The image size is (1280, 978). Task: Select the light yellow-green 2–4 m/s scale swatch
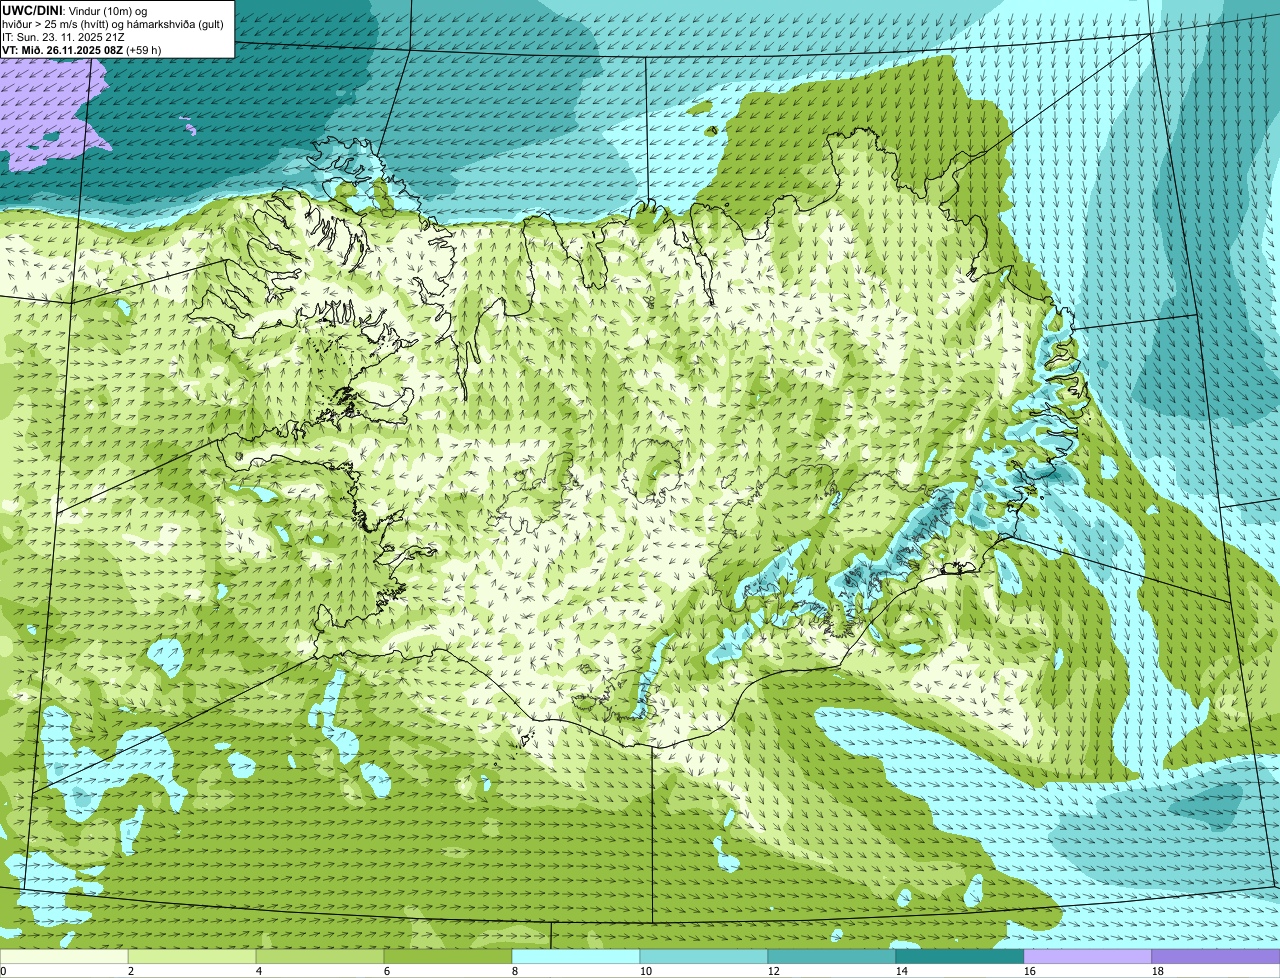[192, 957]
